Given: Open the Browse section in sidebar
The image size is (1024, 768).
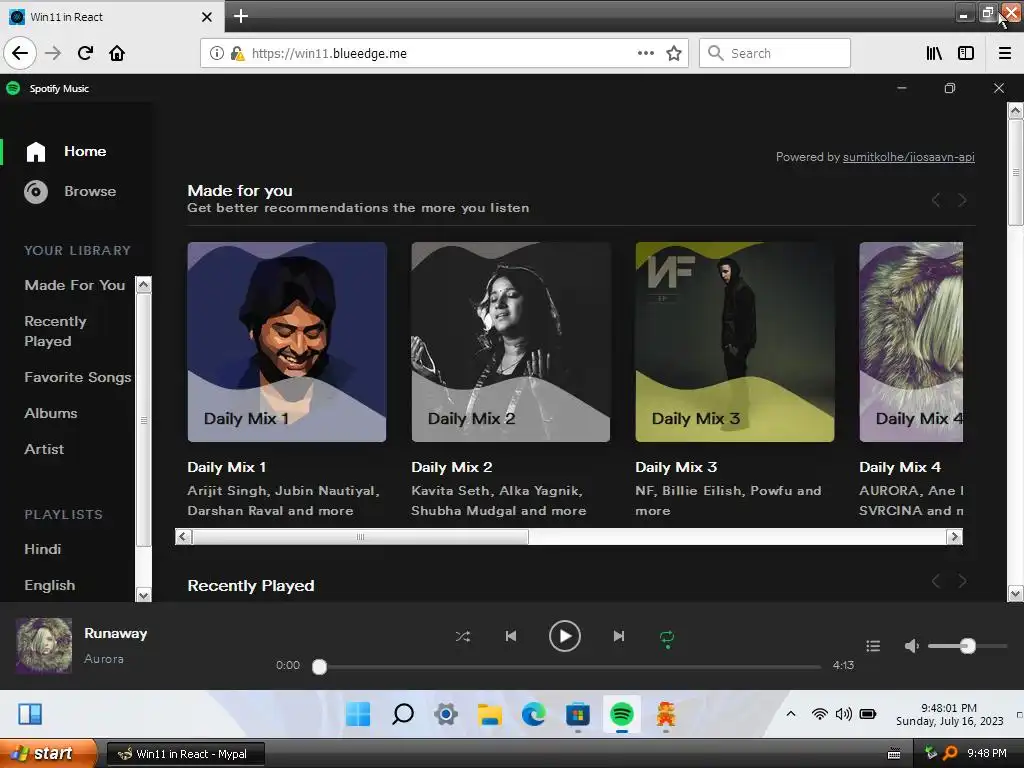Looking at the screenshot, I should pyautogui.click(x=71, y=191).
